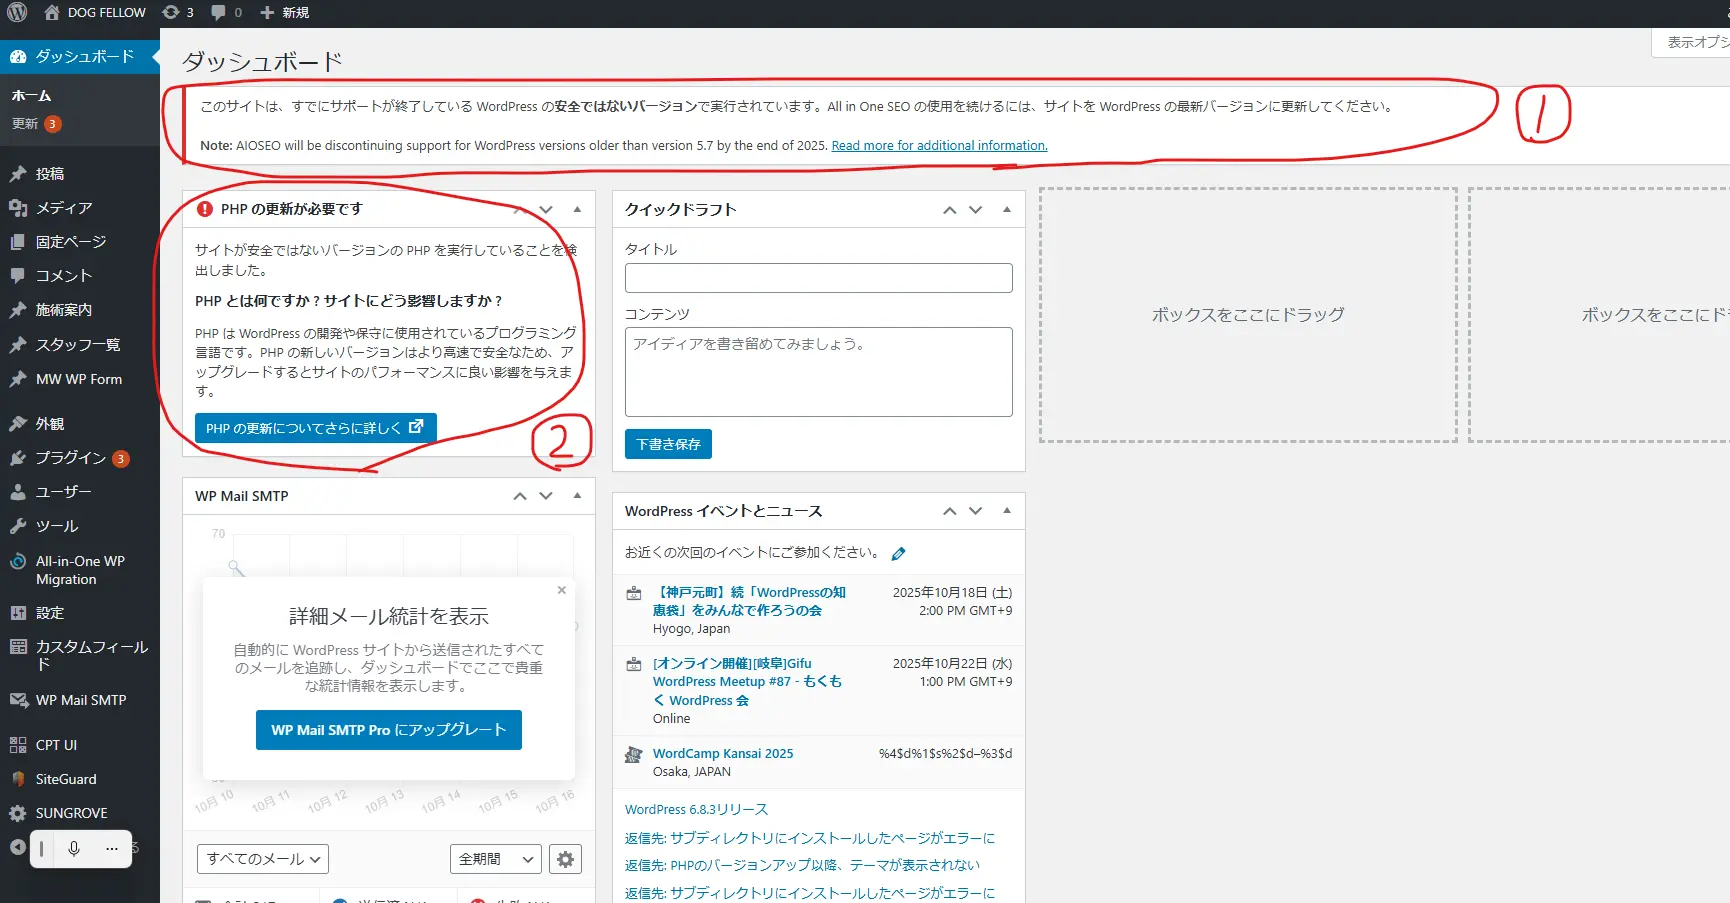Viewport: 1730px width, 903px height.
Task: Open the ellipsis menu in floating toolbar
Action: 112,849
